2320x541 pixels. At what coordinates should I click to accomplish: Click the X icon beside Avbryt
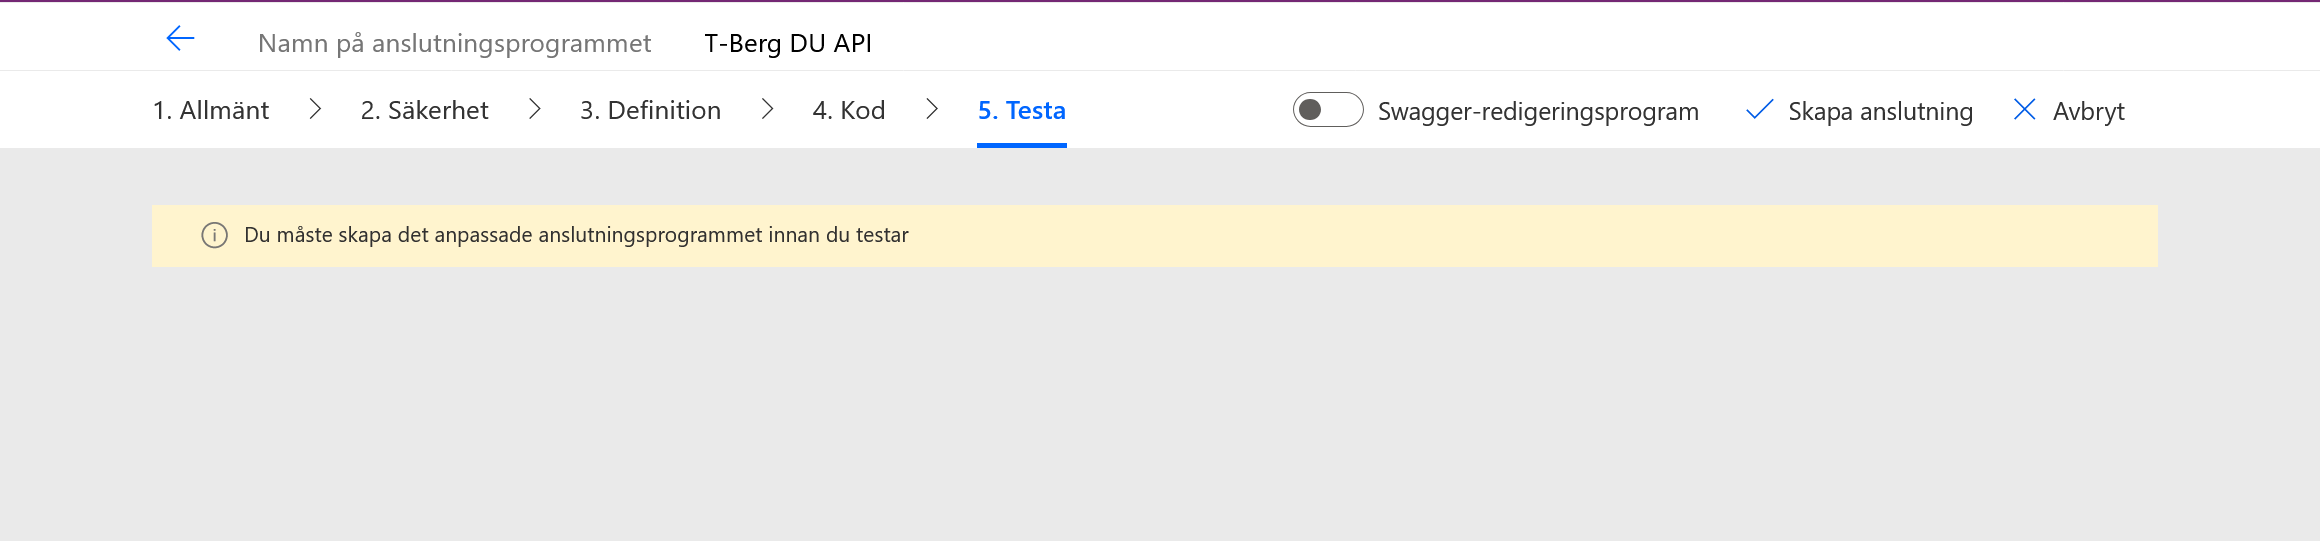pyautogui.click(x=2025, y=110)
